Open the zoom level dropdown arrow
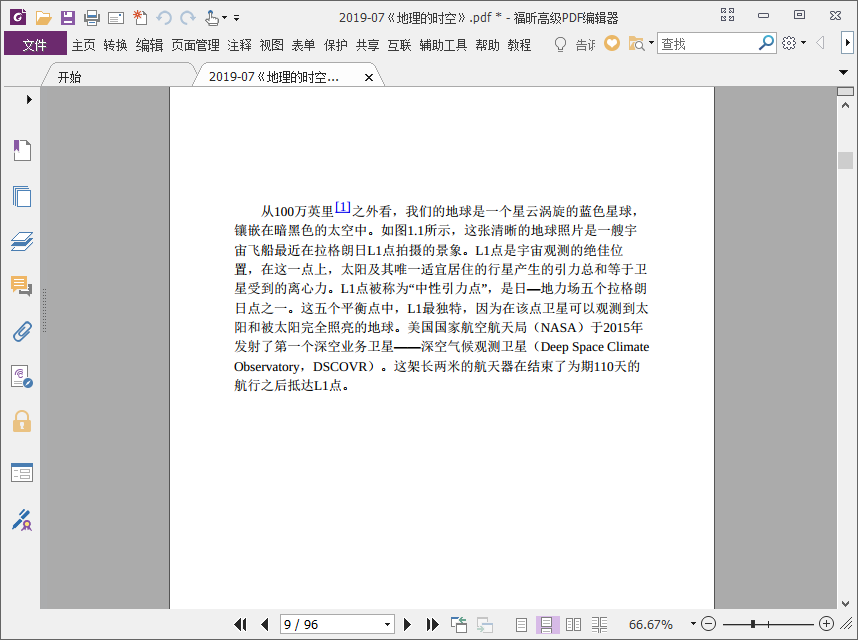Viewport: 858px width, 640px height. [693, 624]
